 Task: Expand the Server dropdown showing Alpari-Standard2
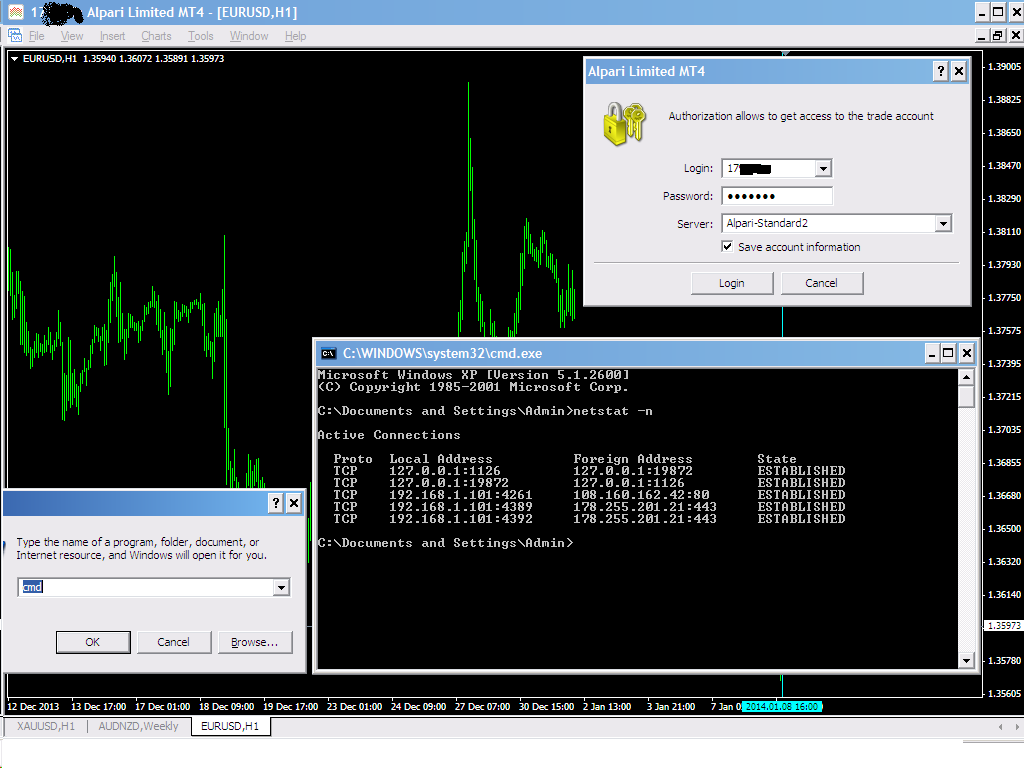942,224
